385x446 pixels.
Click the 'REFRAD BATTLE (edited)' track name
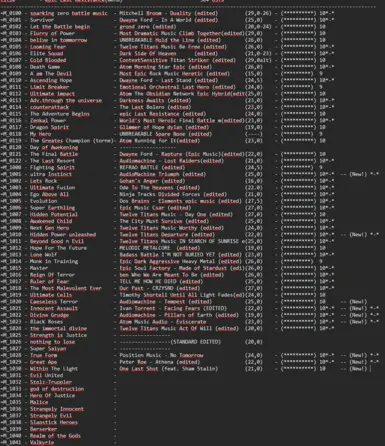[x=152, y=167]
